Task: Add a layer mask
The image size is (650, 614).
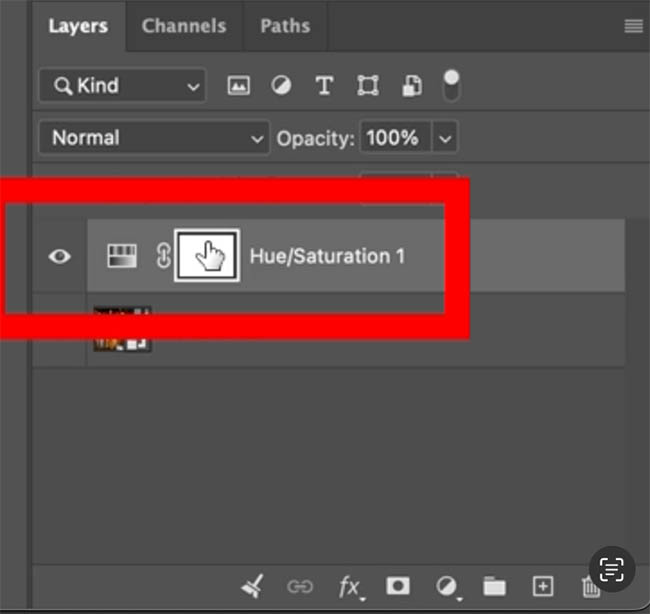Action: 398,586
